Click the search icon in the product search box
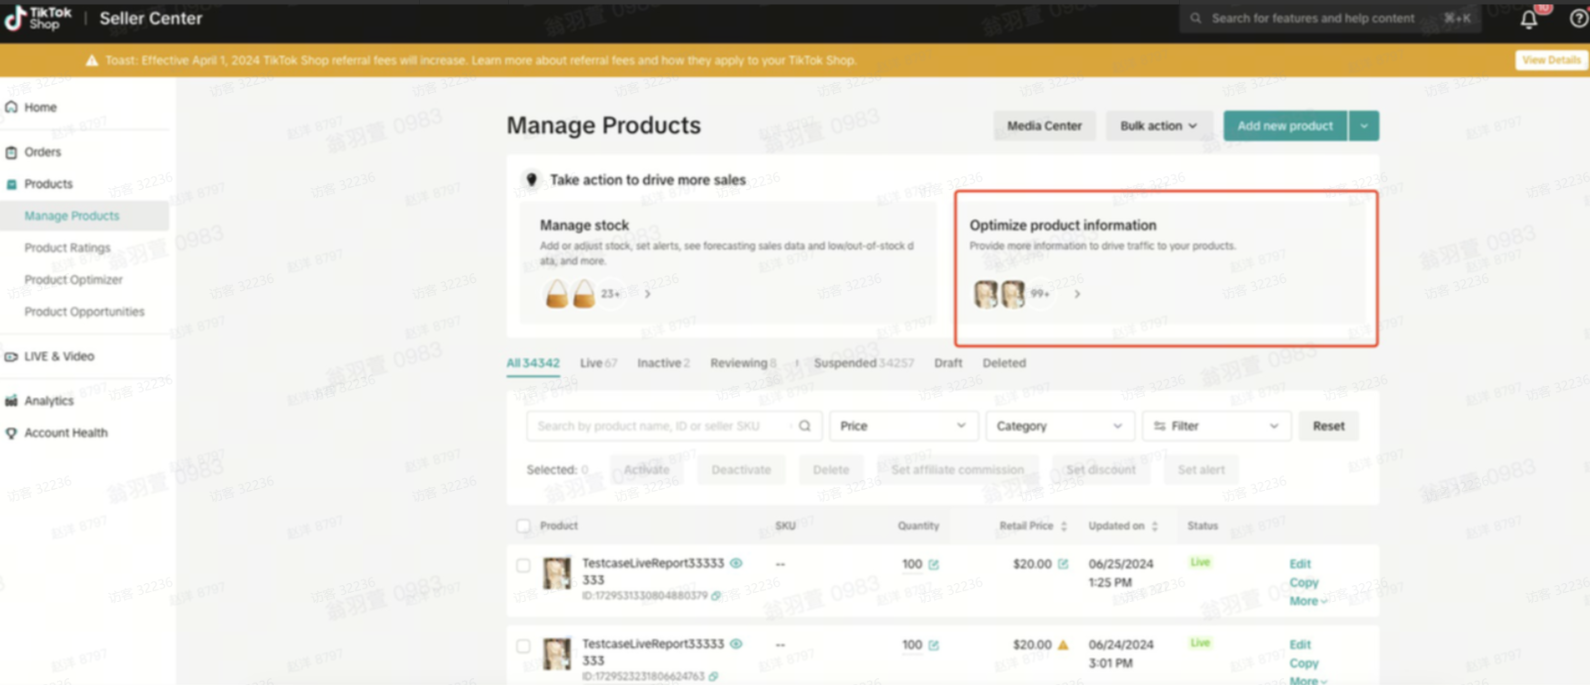Image resolution: width=1590 pixels, height=685 pixels. (804, 426)
